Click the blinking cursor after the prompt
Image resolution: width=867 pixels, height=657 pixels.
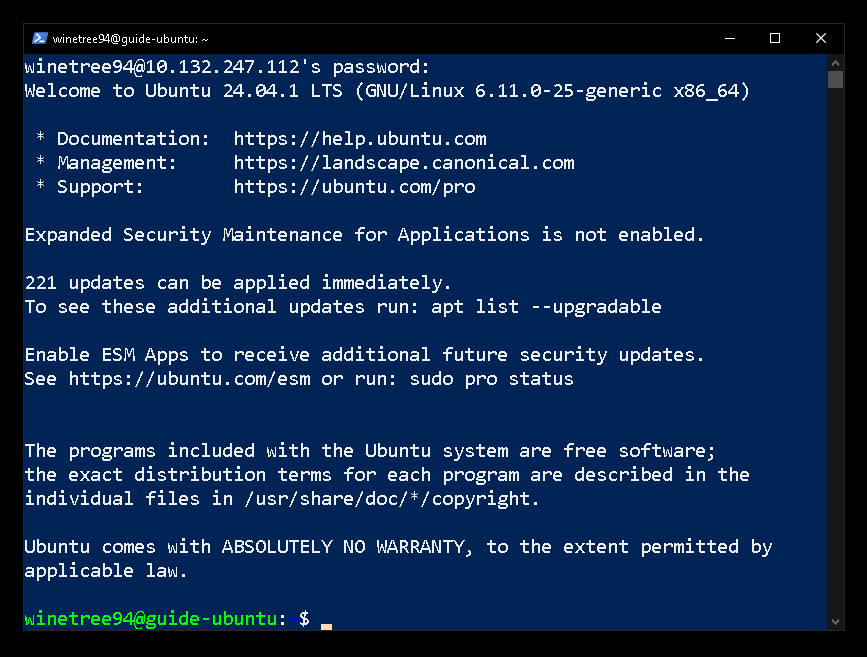tap(326, 626)
